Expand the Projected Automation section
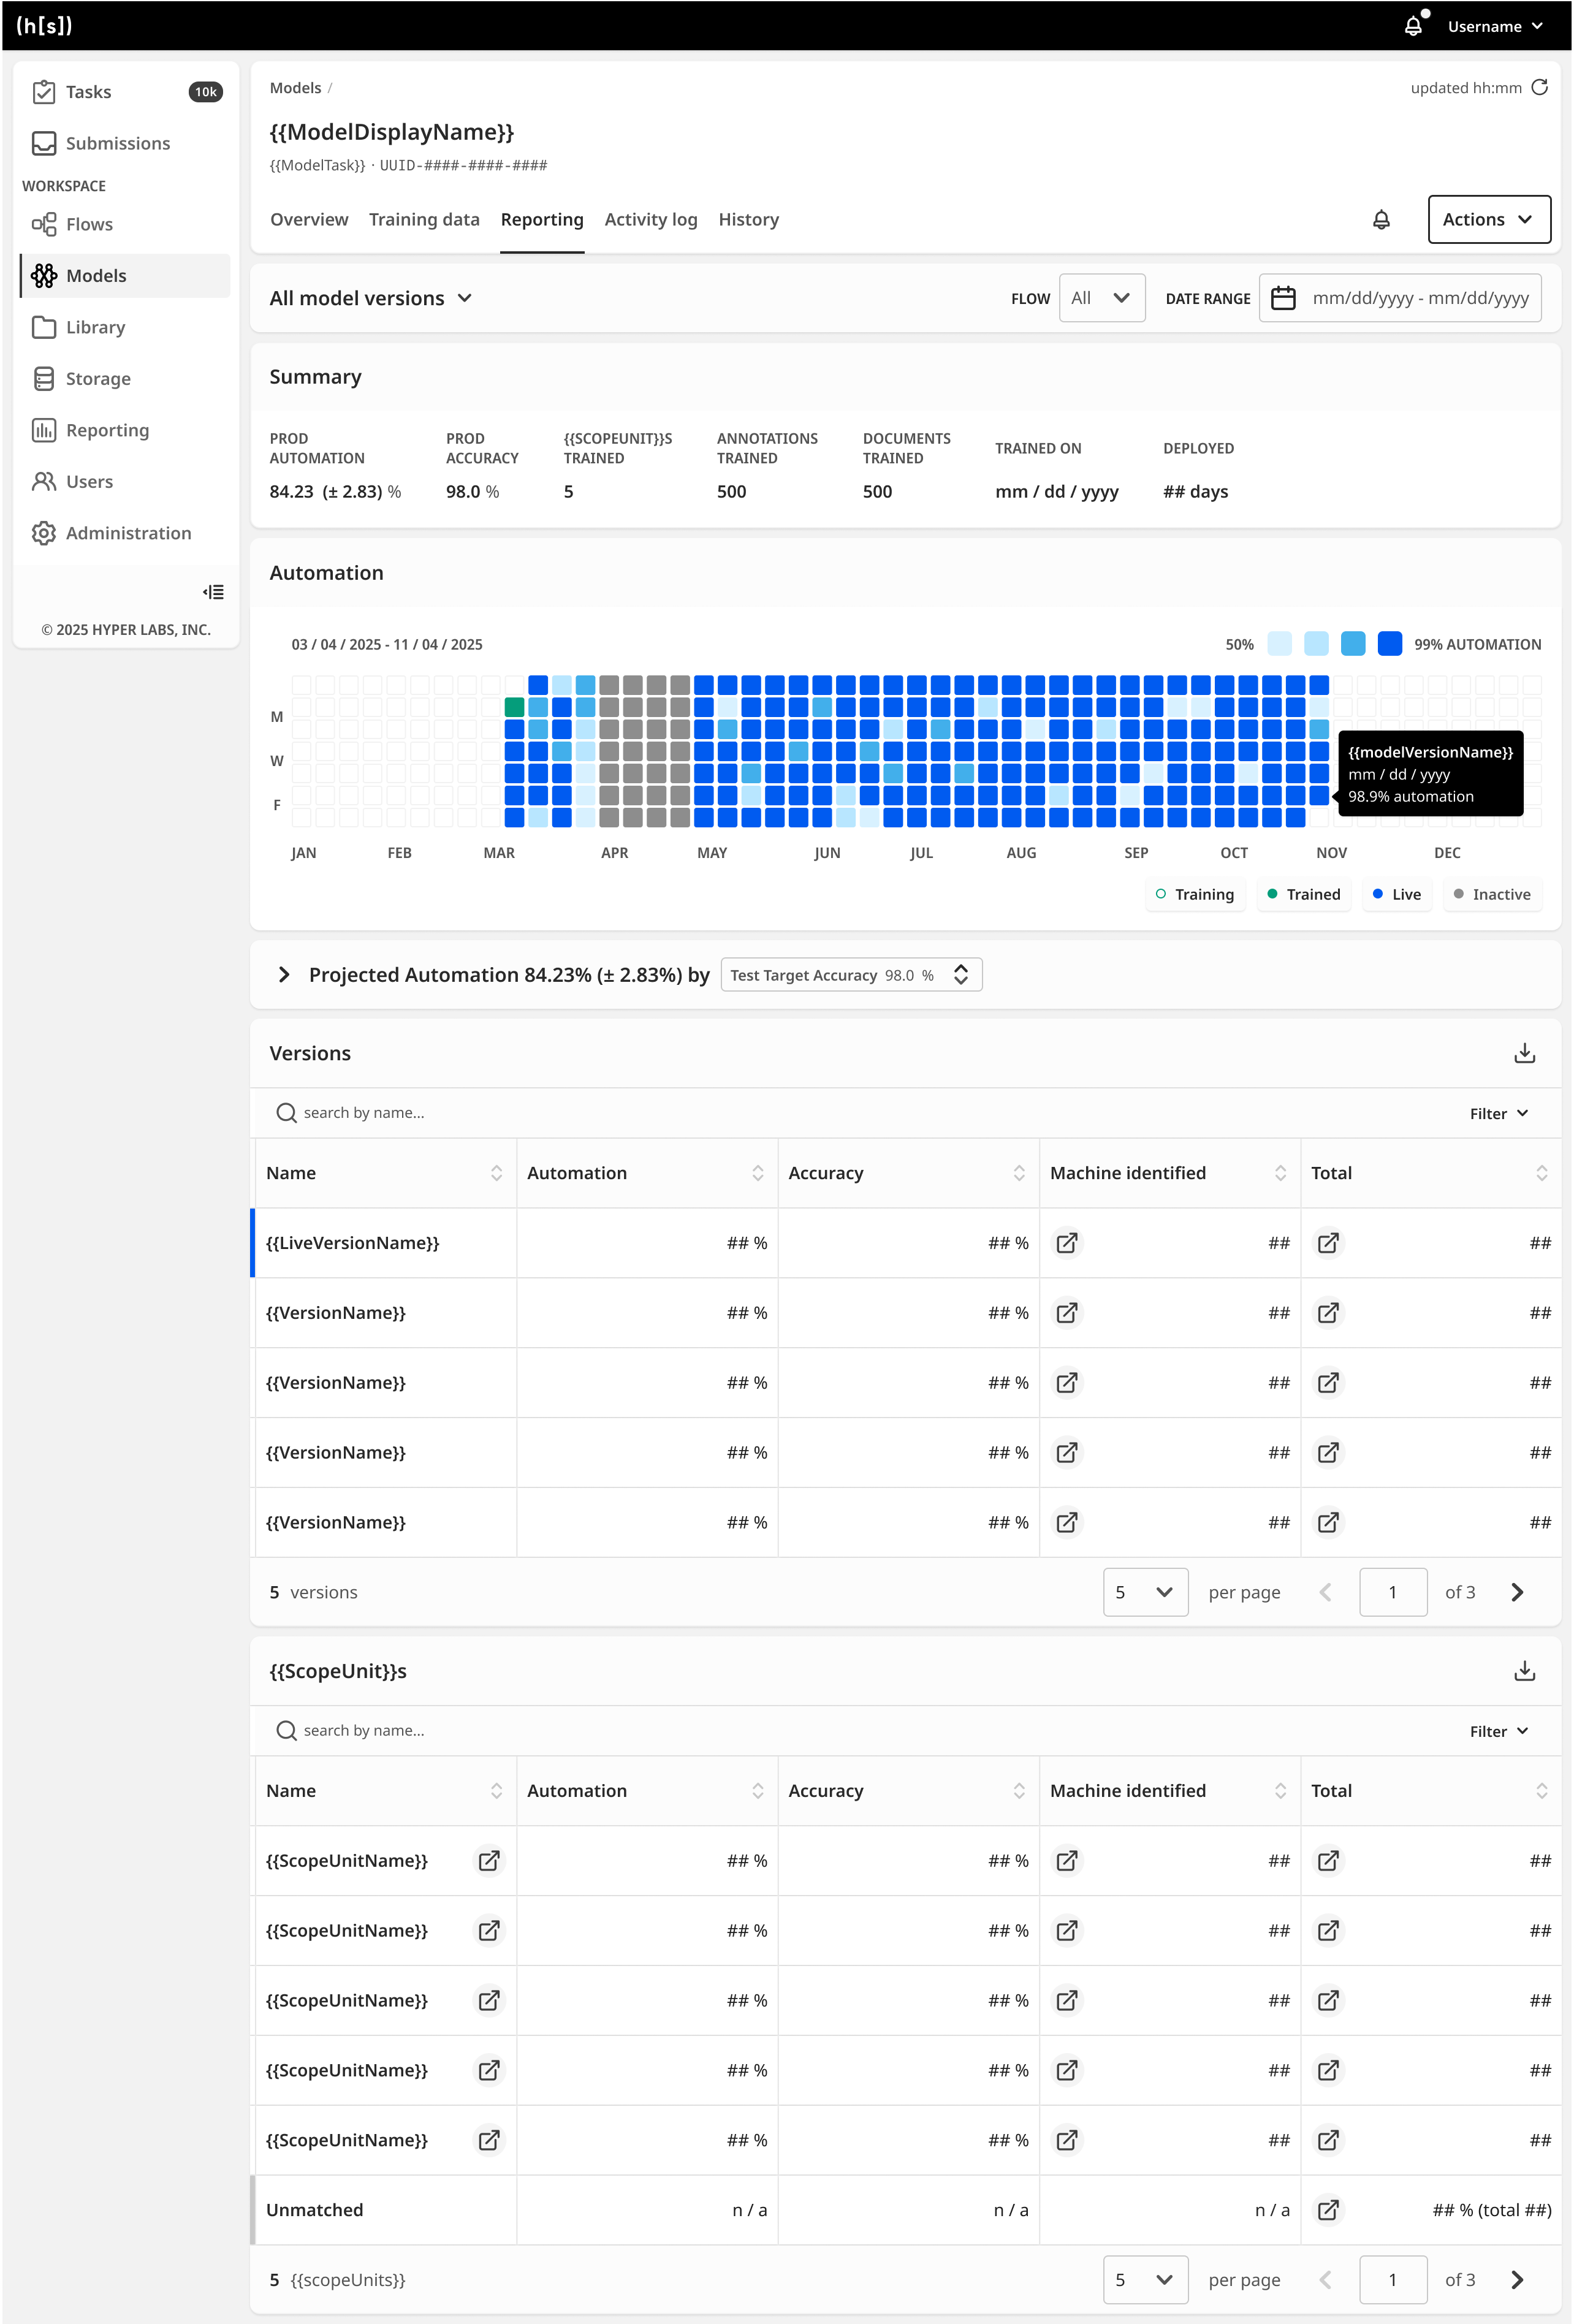 [284, 974]
